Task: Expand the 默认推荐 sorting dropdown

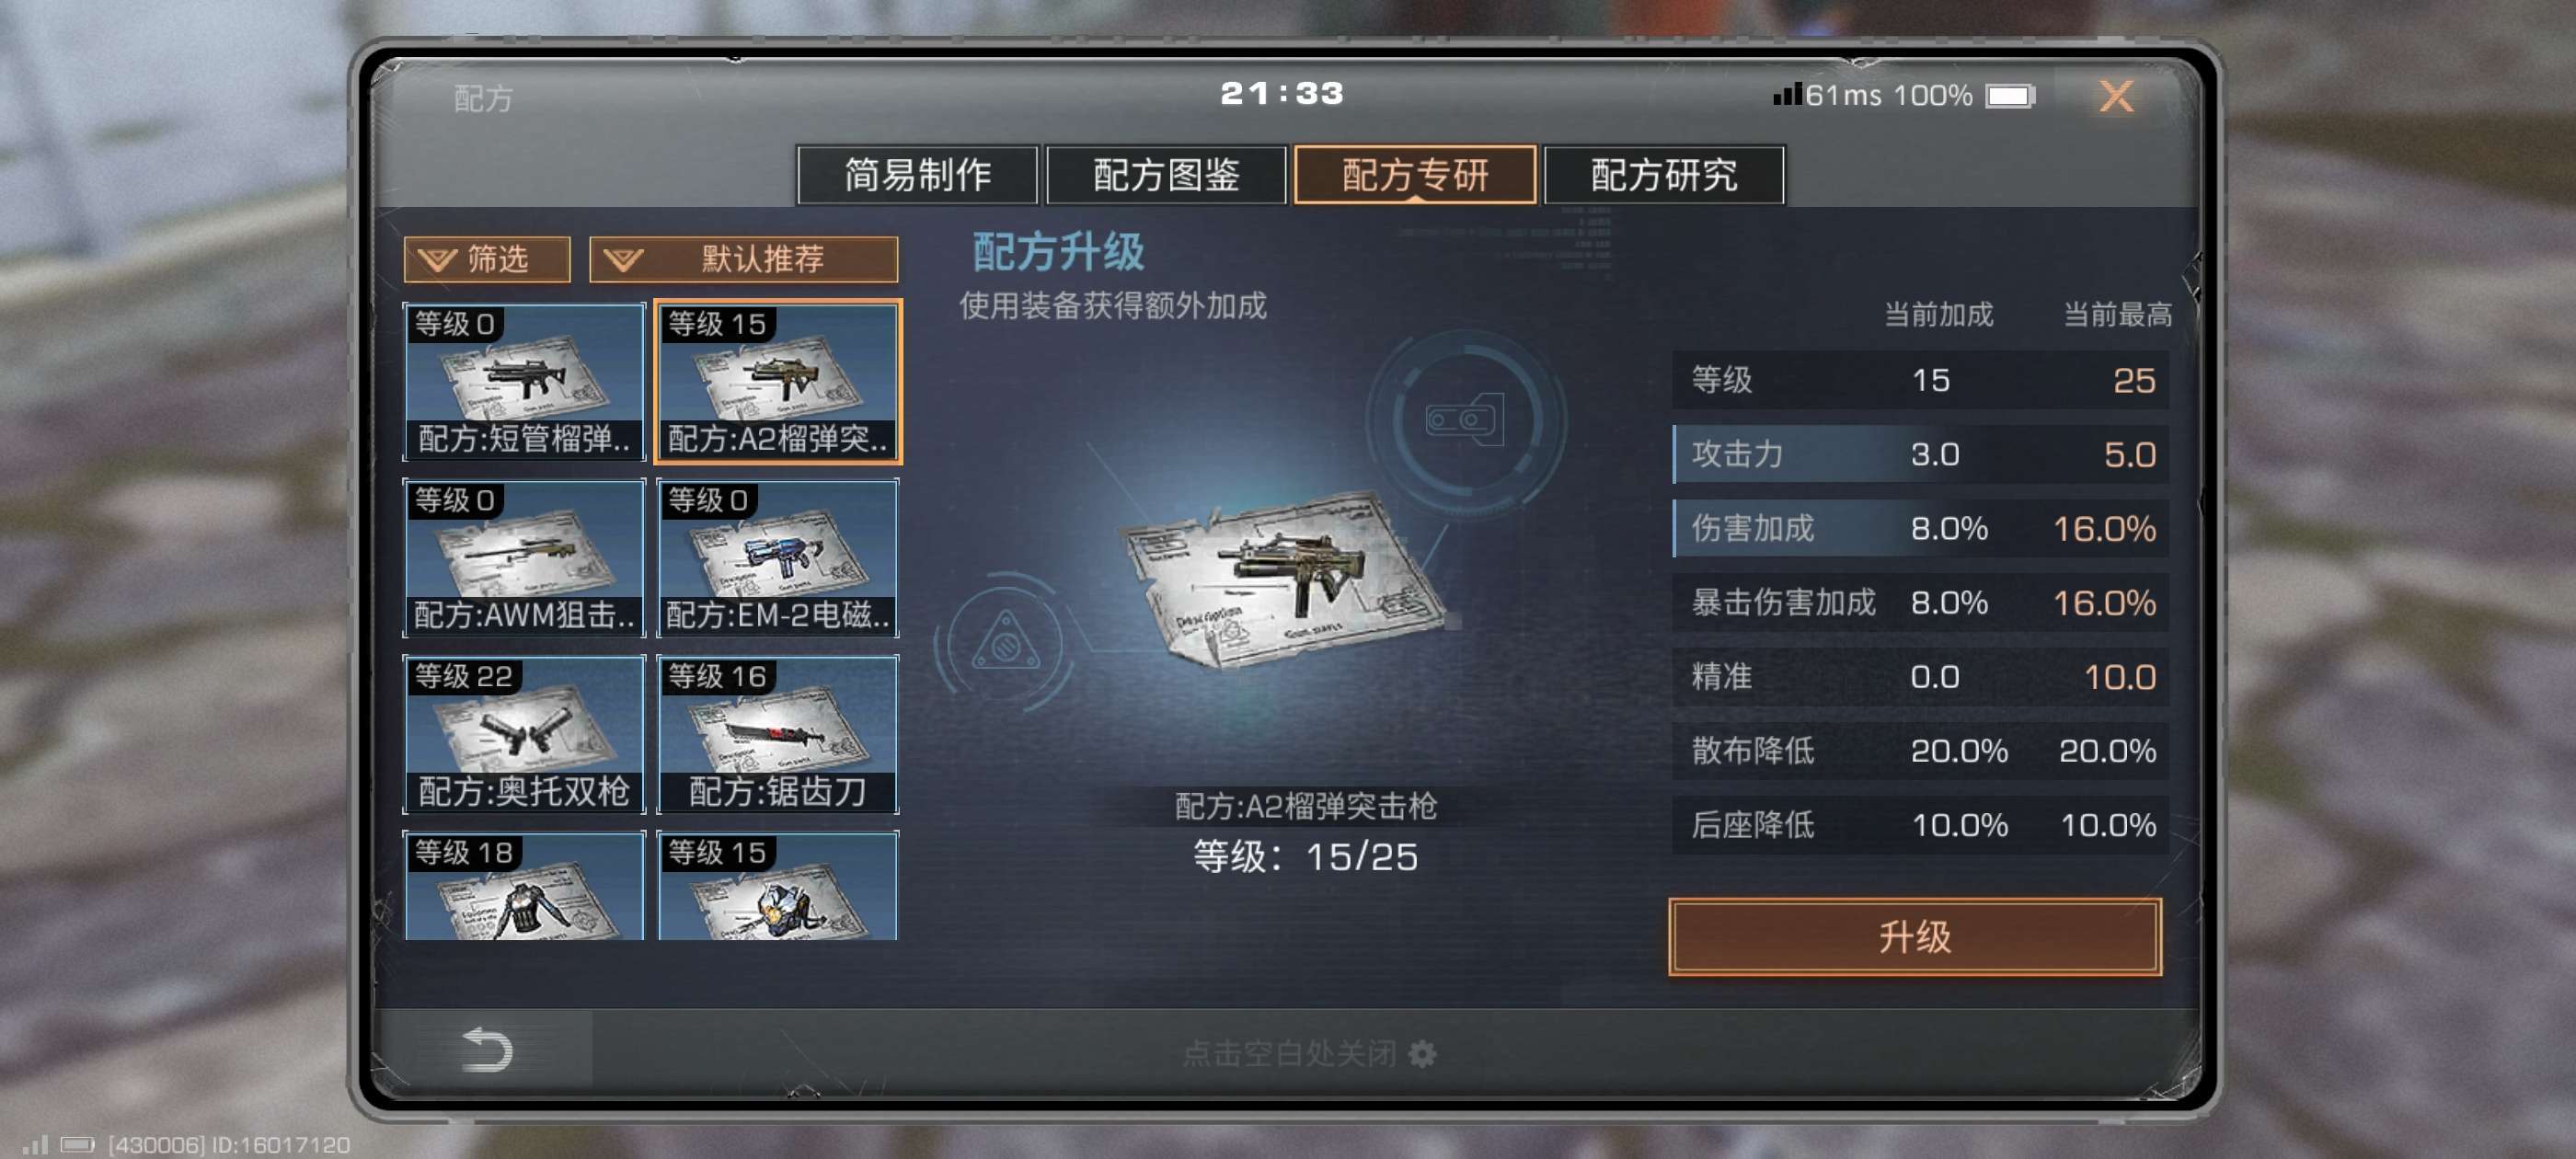Action: 743,259
